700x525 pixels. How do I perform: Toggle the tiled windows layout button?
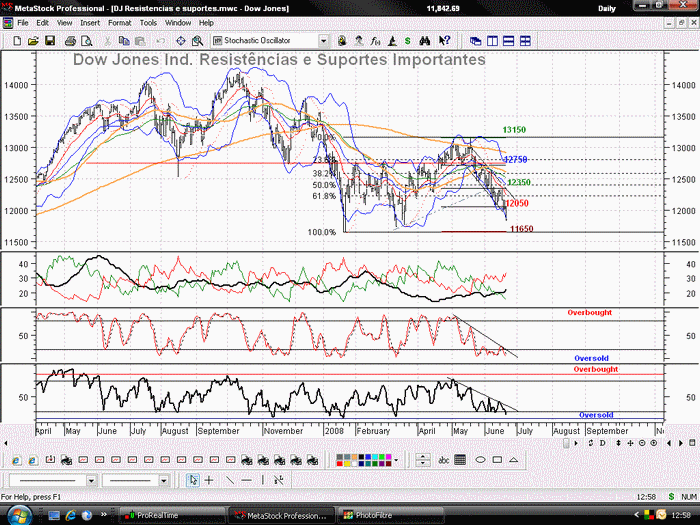pos(525,41)
